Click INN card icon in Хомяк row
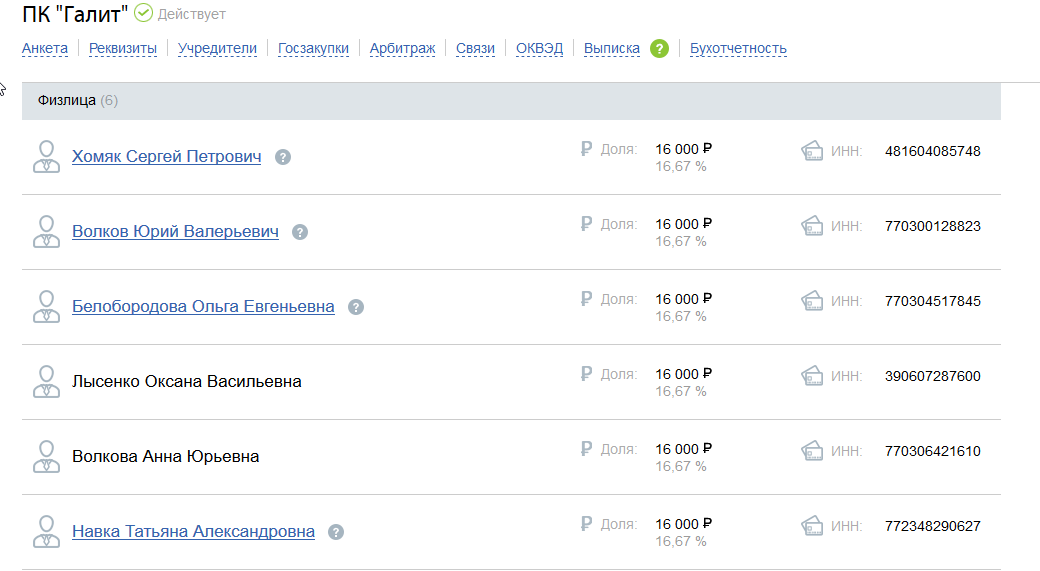 click(812, 151)
